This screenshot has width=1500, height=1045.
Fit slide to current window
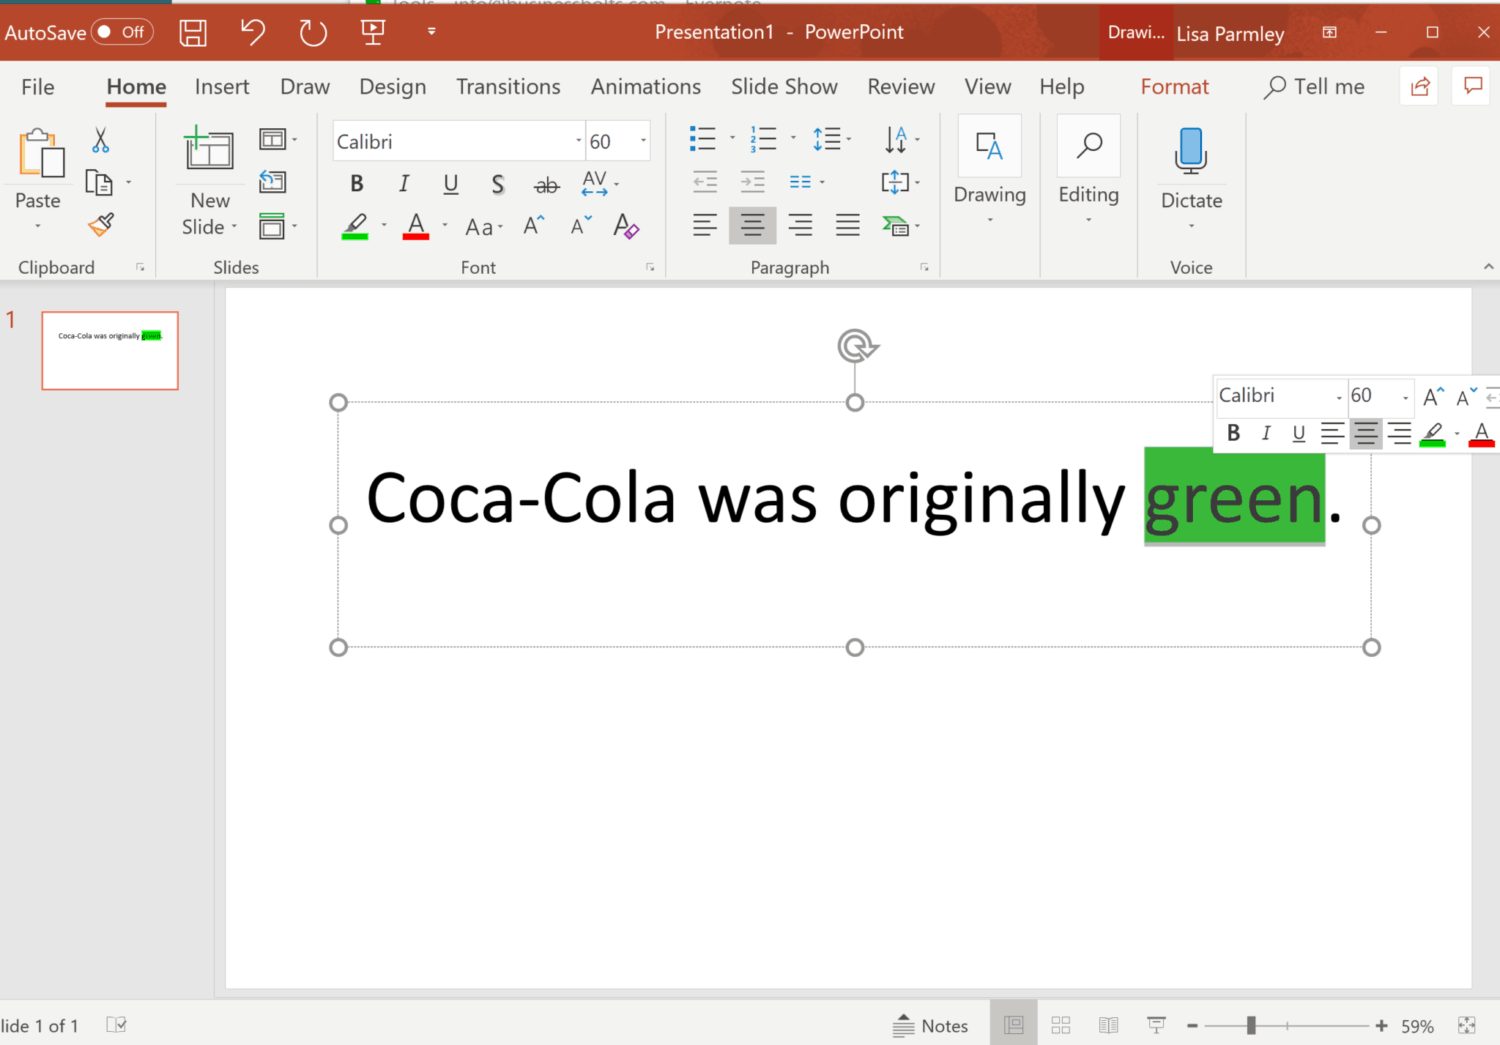[1467, 1025]
